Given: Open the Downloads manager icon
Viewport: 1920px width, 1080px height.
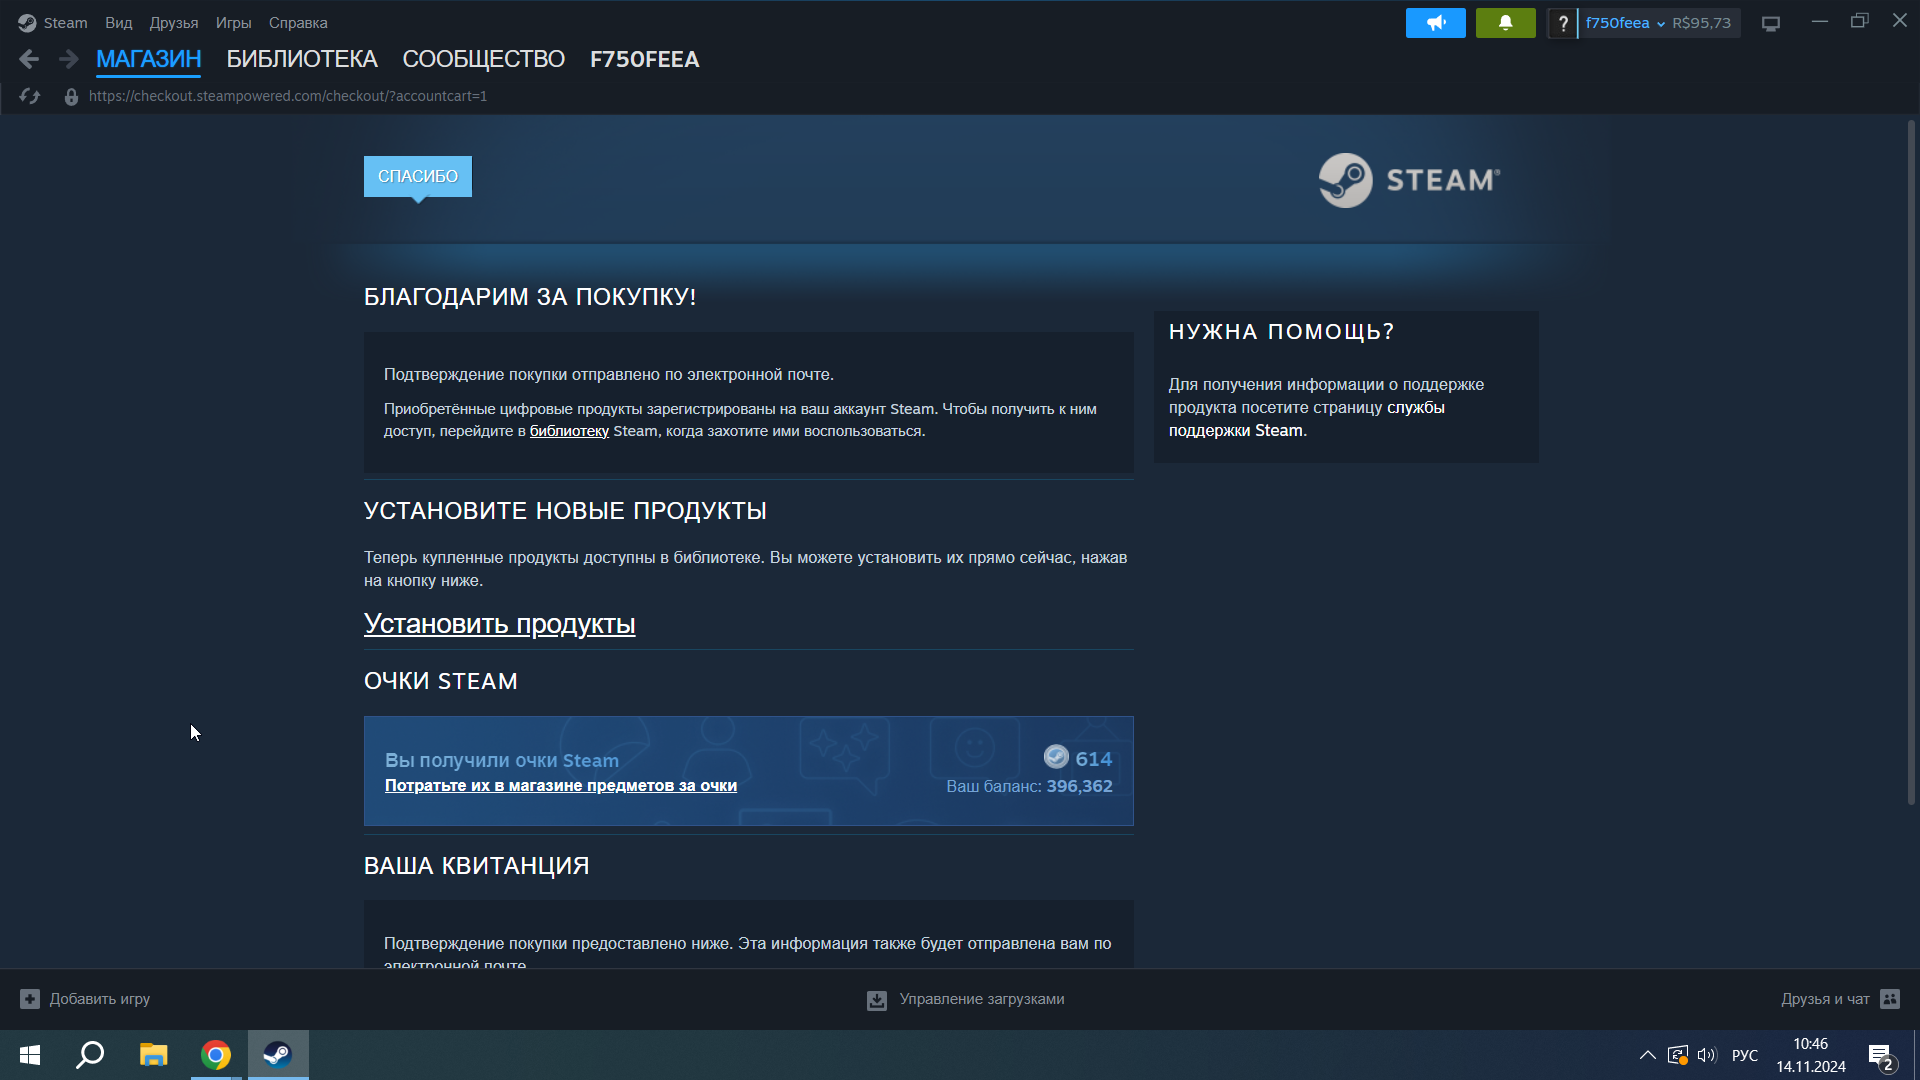Looking at the screenshot, I should click(x=877, y=1000).
